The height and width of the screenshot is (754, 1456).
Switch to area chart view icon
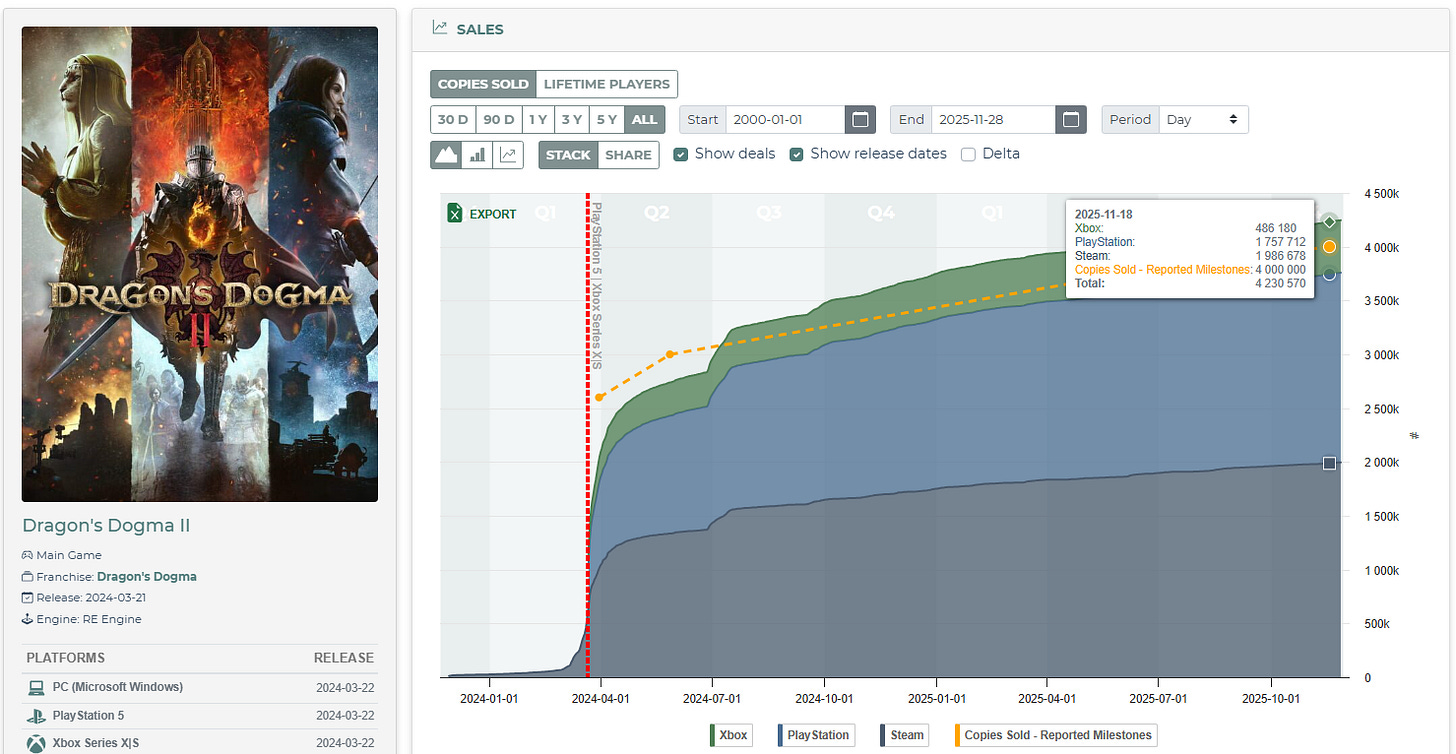coord(446,155)
